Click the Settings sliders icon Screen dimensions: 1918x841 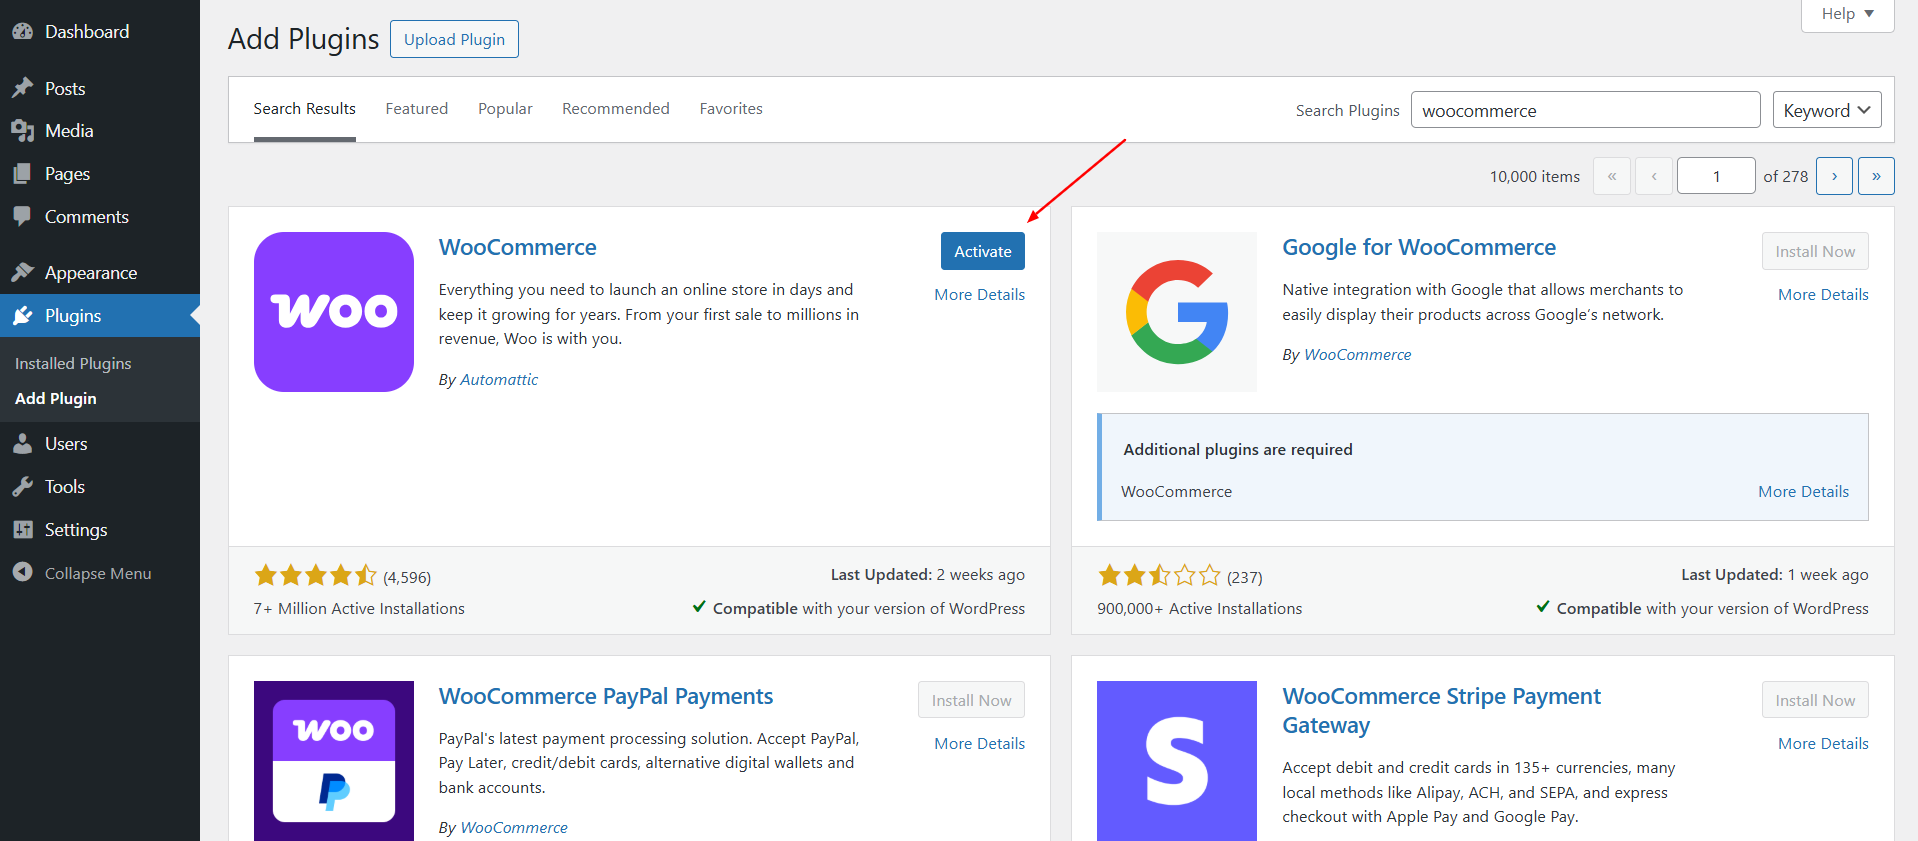click(23, 530)
